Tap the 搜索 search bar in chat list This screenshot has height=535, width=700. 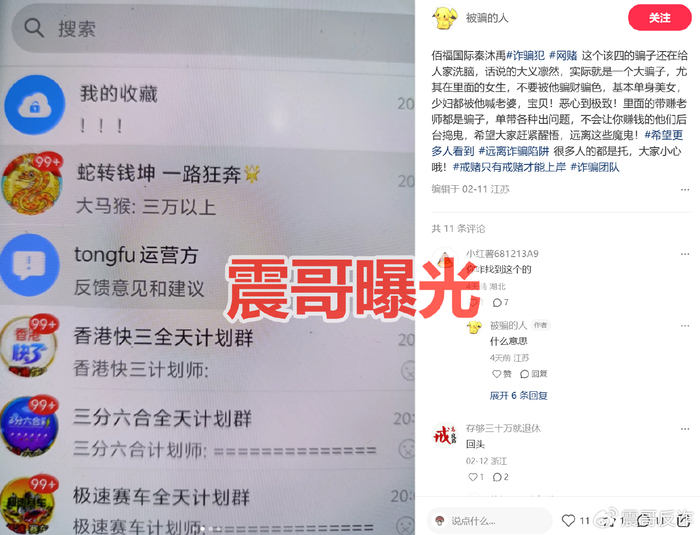tap(213, 29)
